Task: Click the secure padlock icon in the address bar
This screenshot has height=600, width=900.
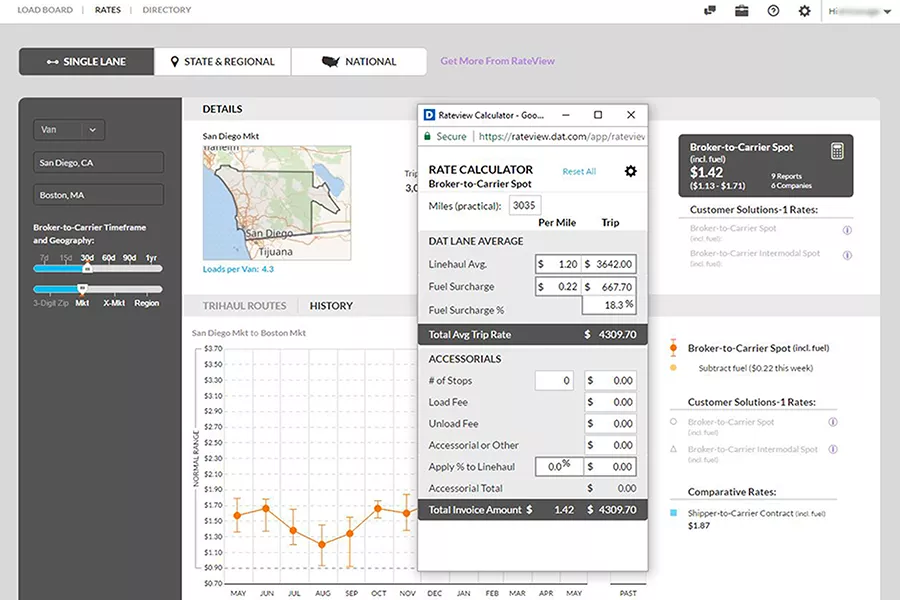Action: 427,136
